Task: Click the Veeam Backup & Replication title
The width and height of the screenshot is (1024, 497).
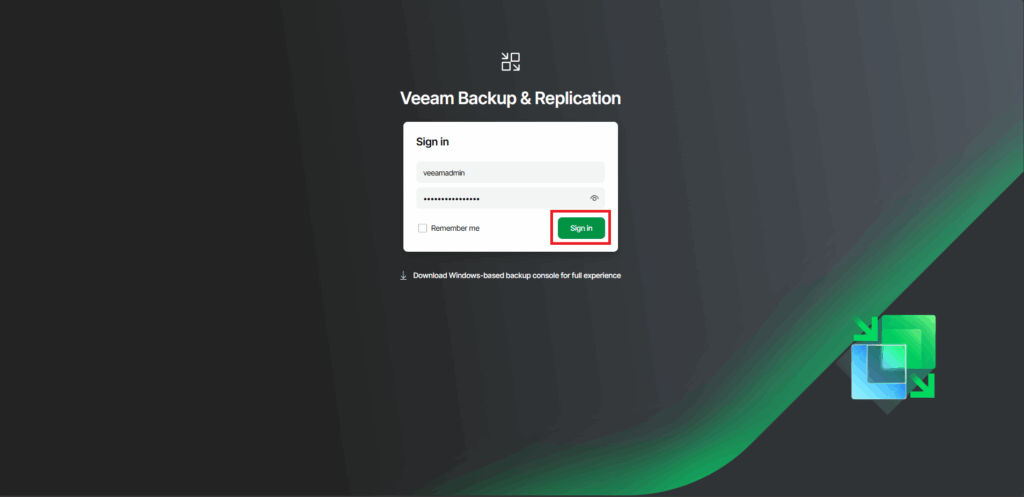Action: (x=510, y=98)
